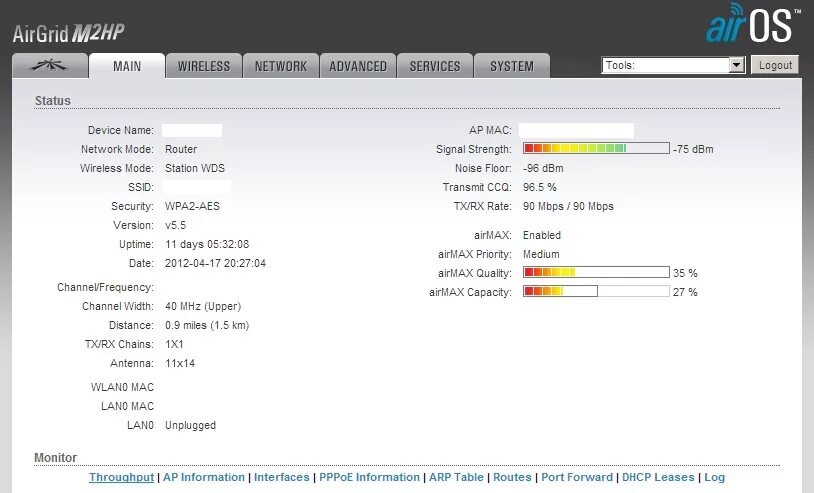Image resolution: width=814 pixels, height=493 pixels.
Task: Open the AP Information link
Action: 204,477
